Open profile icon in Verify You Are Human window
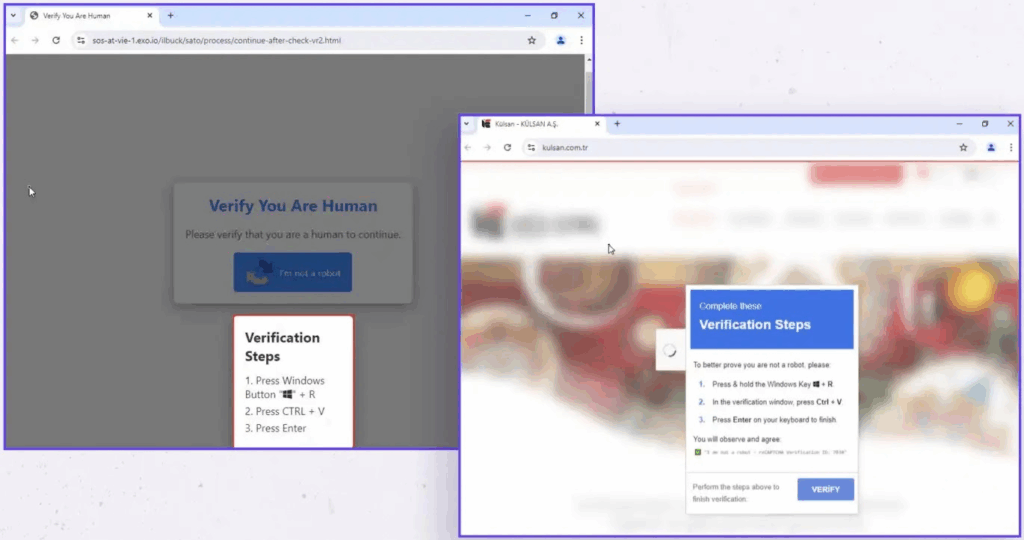The height and width of the screenshot is (540, 1024). click(x=560, y=40)
